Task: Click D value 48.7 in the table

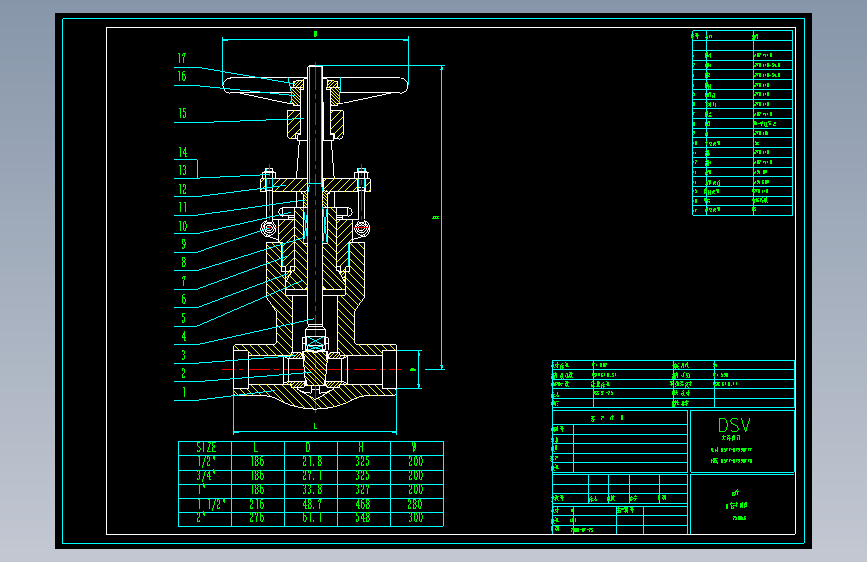Action: click(x=312, y=504)
